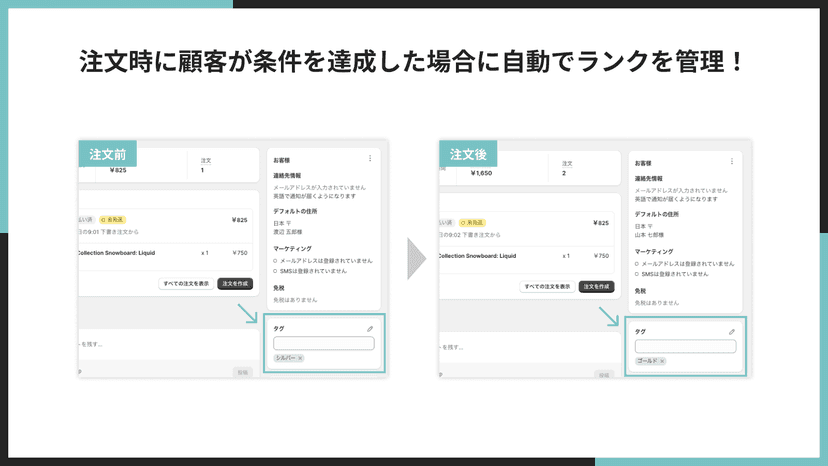Click the ¥1,650 amount spent value
Image resolution: width=828 pixels, height=466 pixels.
coord(481,173)
